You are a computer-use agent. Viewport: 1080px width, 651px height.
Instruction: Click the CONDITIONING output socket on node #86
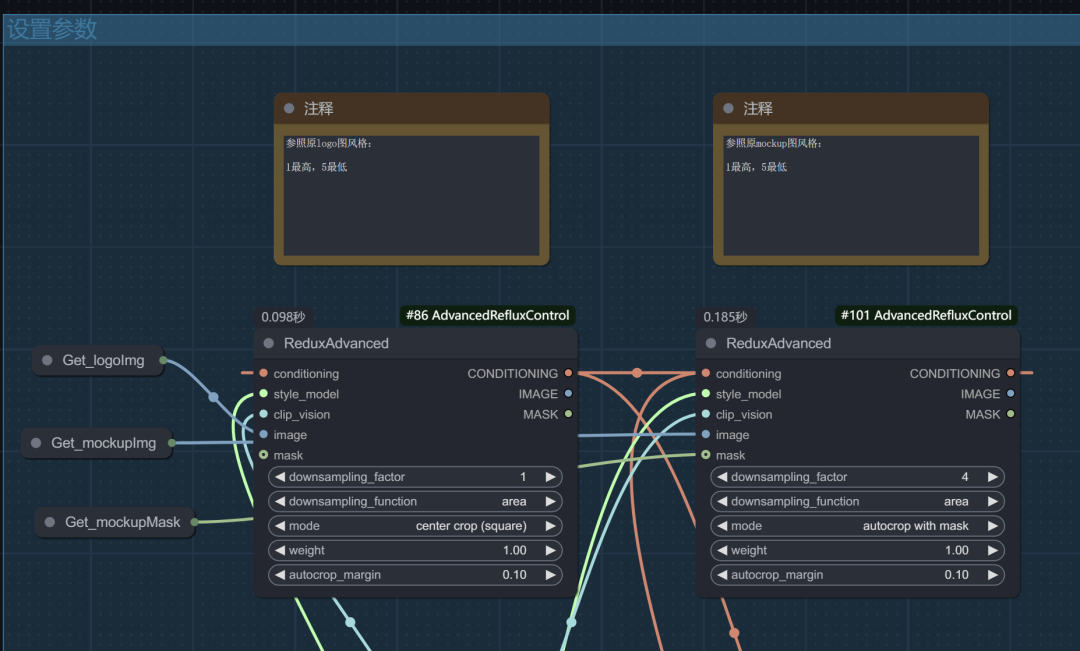(567, 373)
